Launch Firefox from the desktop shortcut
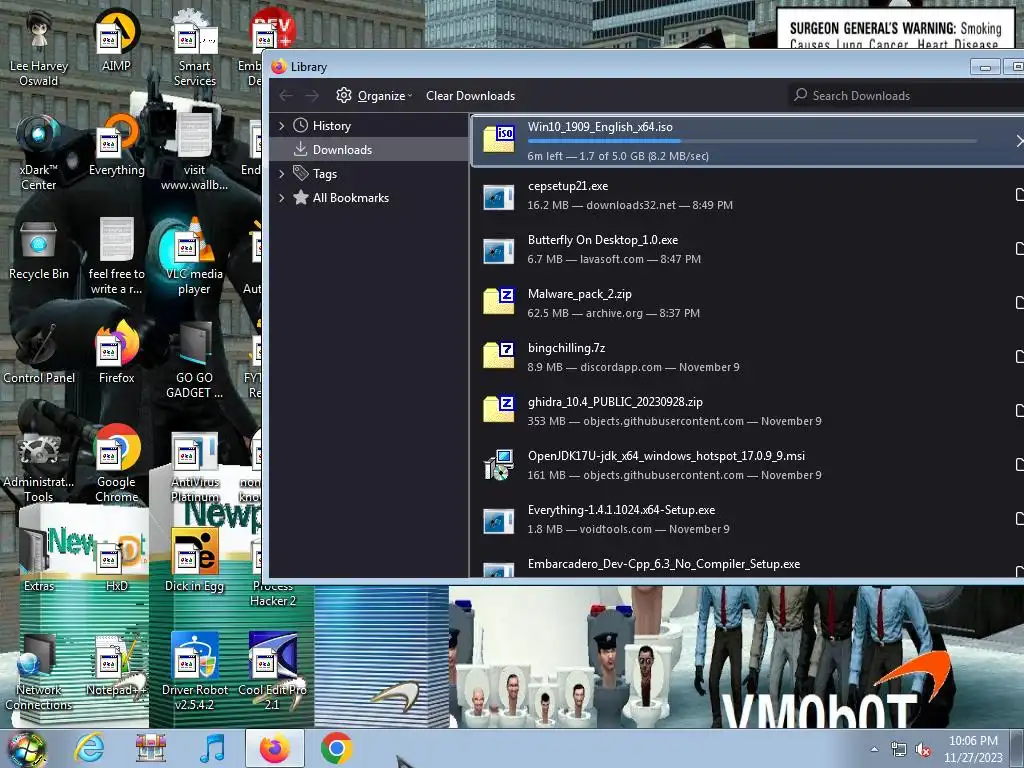Image resolution: width=1024 pixels, height=768 pixels. (x=116, y=353)
